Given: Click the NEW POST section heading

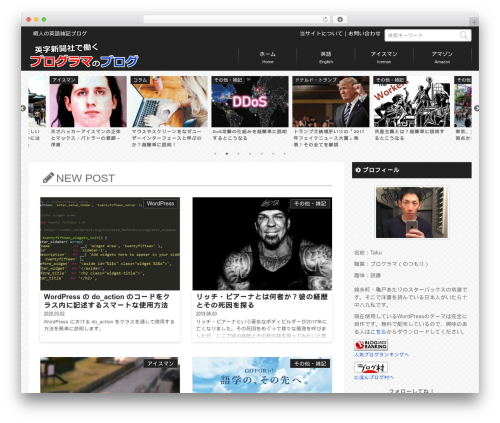Looking at the screenshot, I should [x=79, y=178].
